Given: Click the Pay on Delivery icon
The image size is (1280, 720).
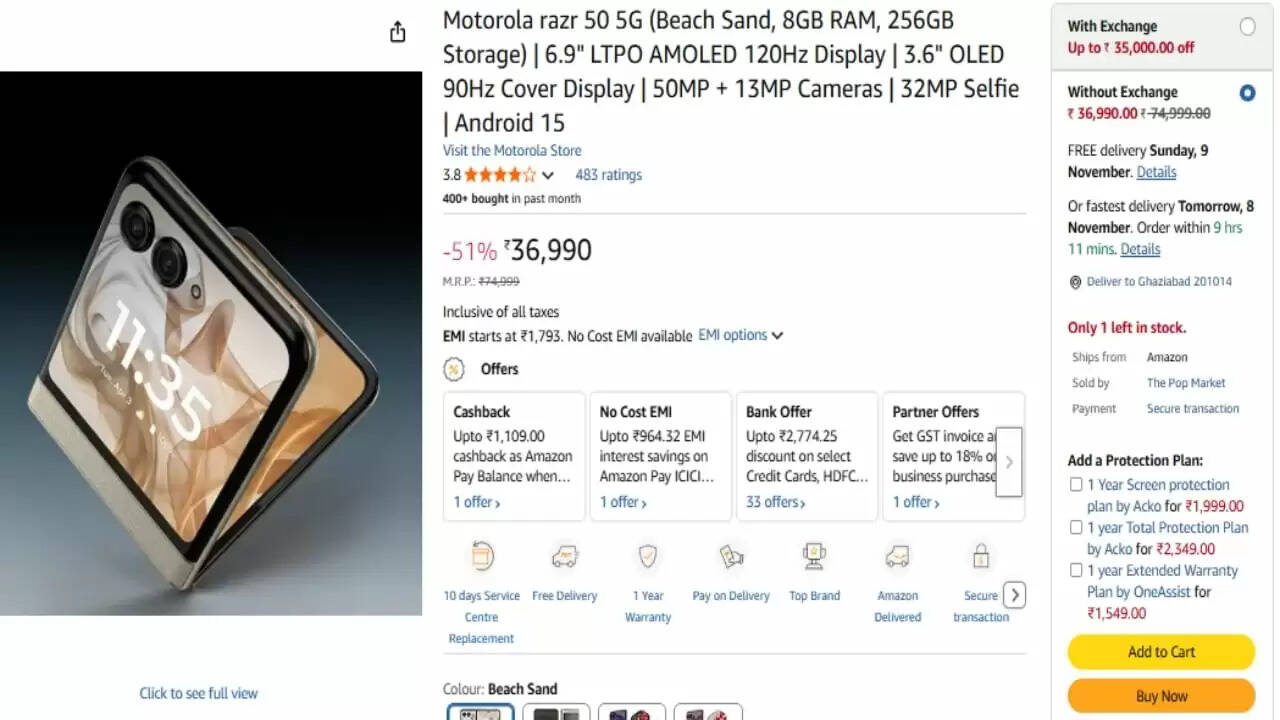Looking at the screenshot, I should pos(730,557).
